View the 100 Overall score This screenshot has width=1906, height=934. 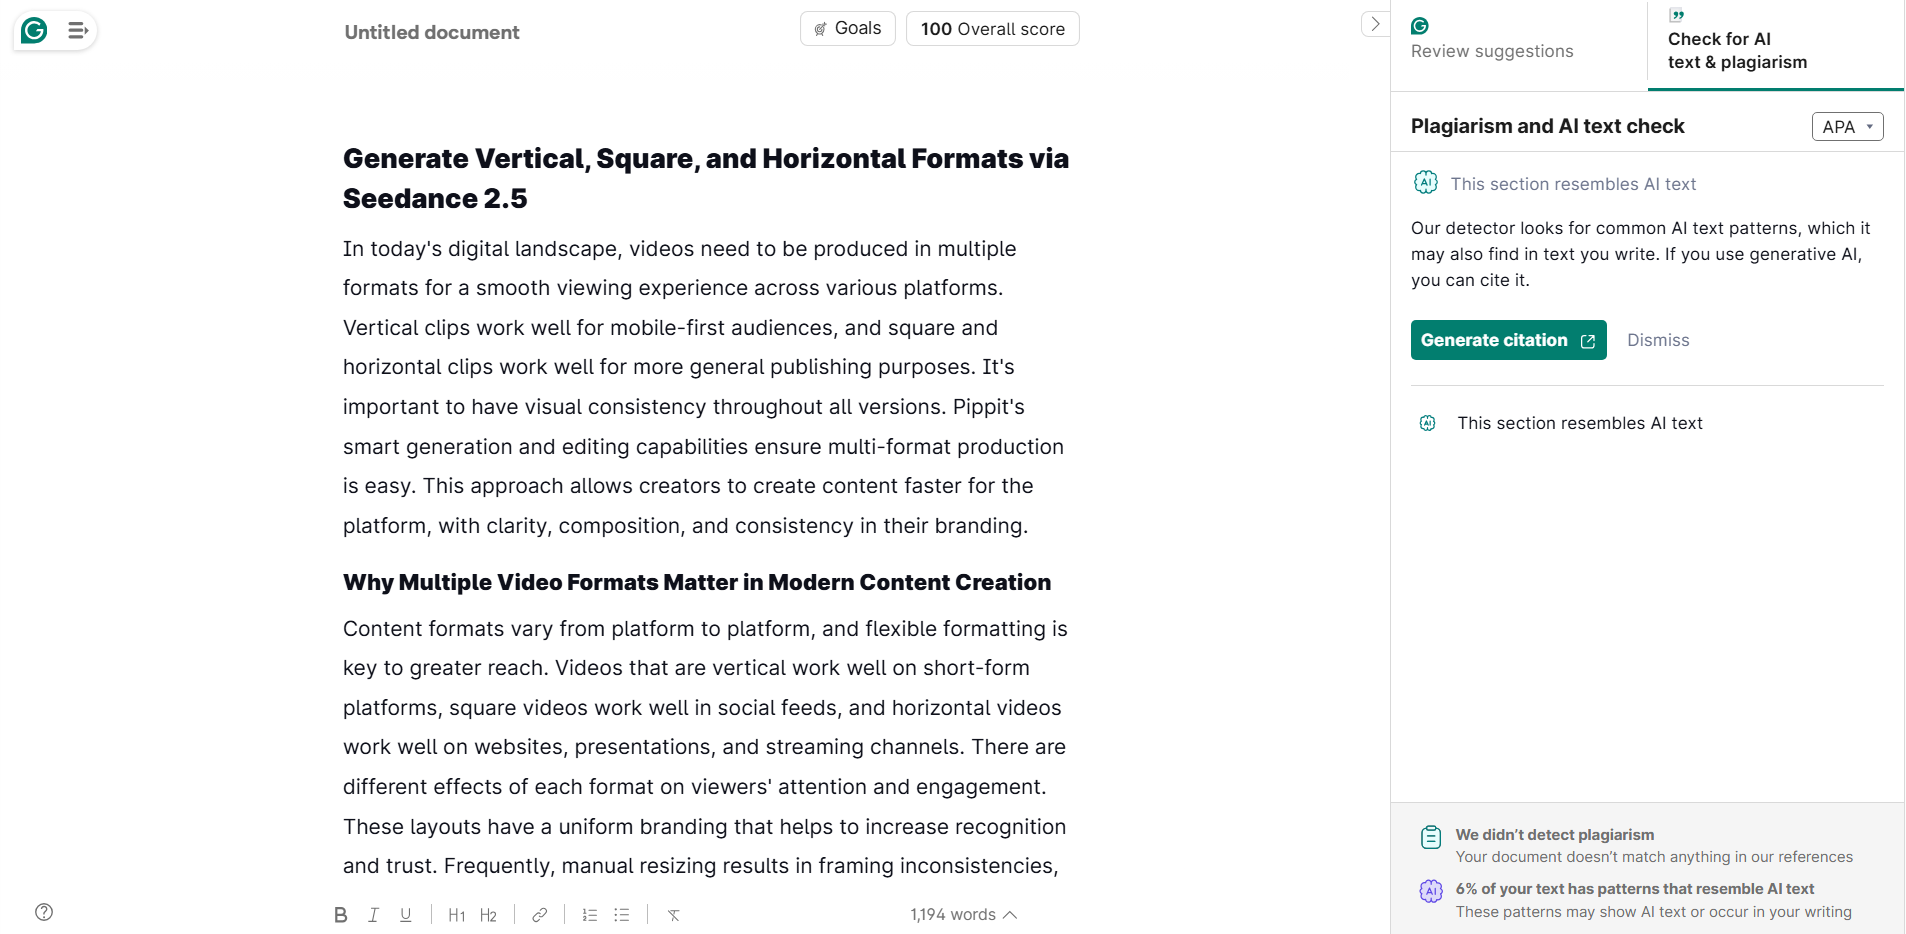(993, 29)
